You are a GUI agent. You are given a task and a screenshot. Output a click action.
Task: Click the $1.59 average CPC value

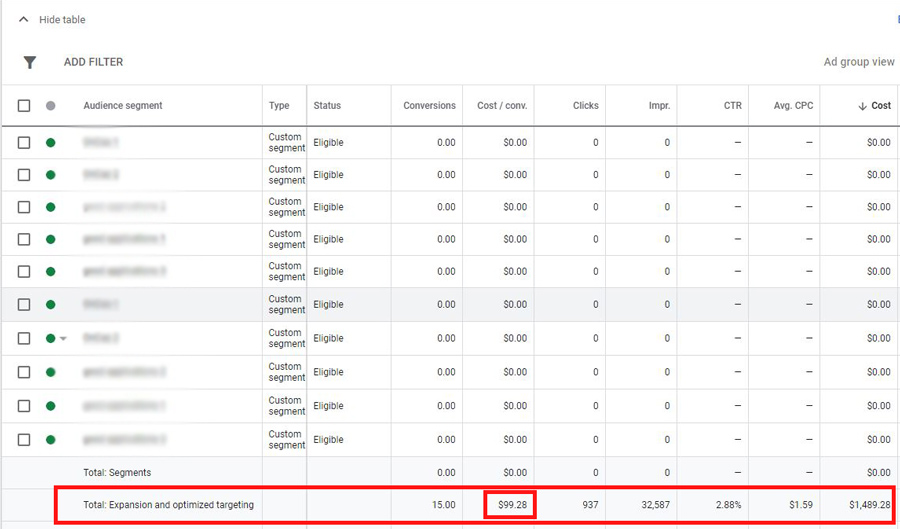(801, 505)
